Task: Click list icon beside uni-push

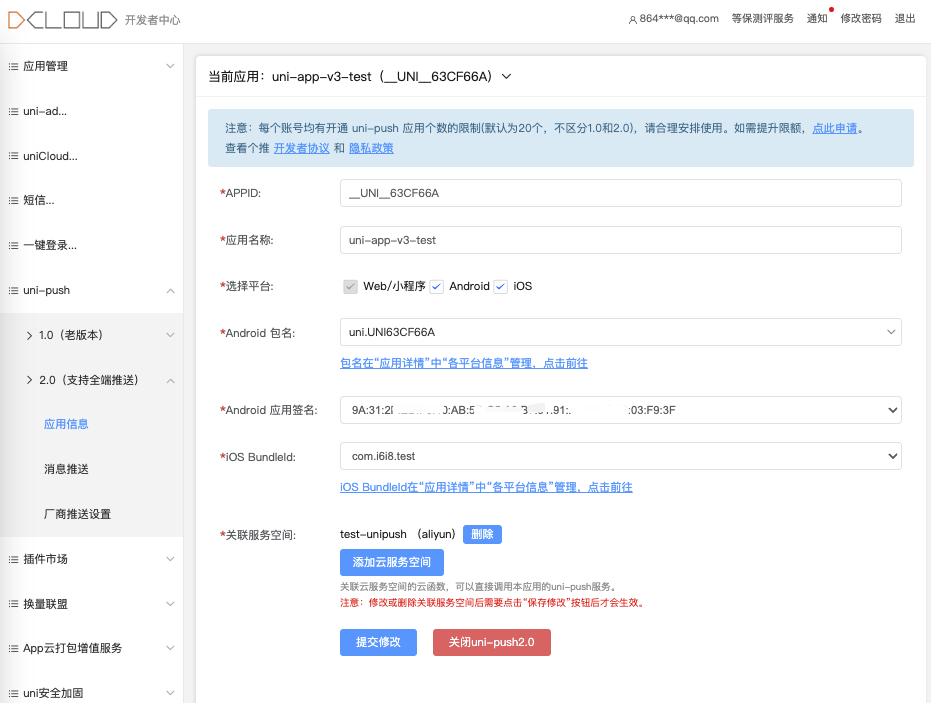Action: click(x=13, y=290)
